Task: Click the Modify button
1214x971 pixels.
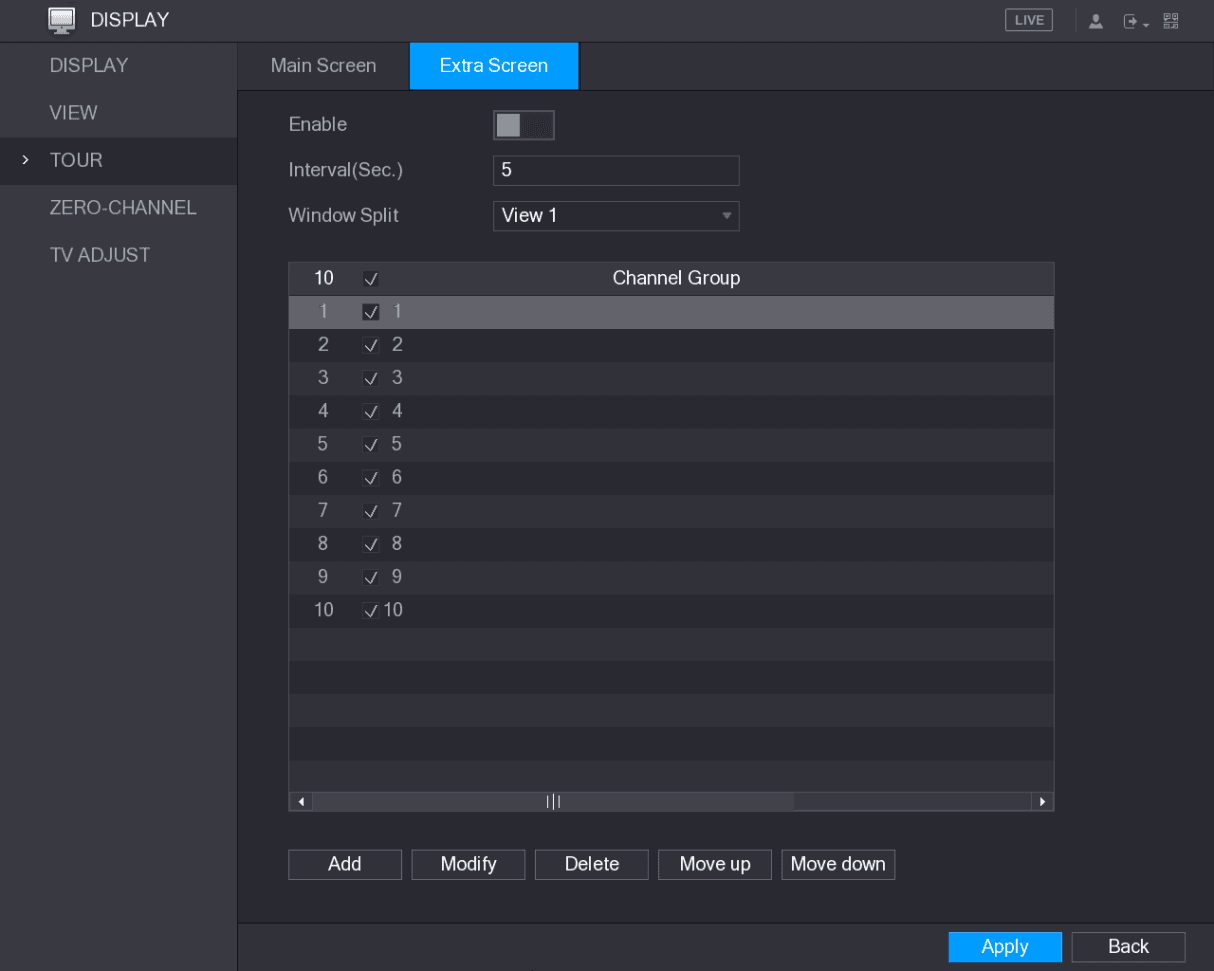Action: coord(468,864)
